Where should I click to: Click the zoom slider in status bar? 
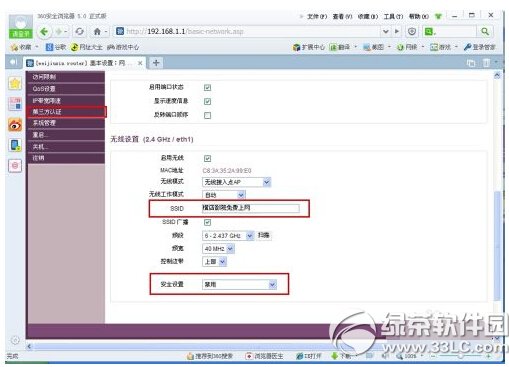tap(460, 356)
